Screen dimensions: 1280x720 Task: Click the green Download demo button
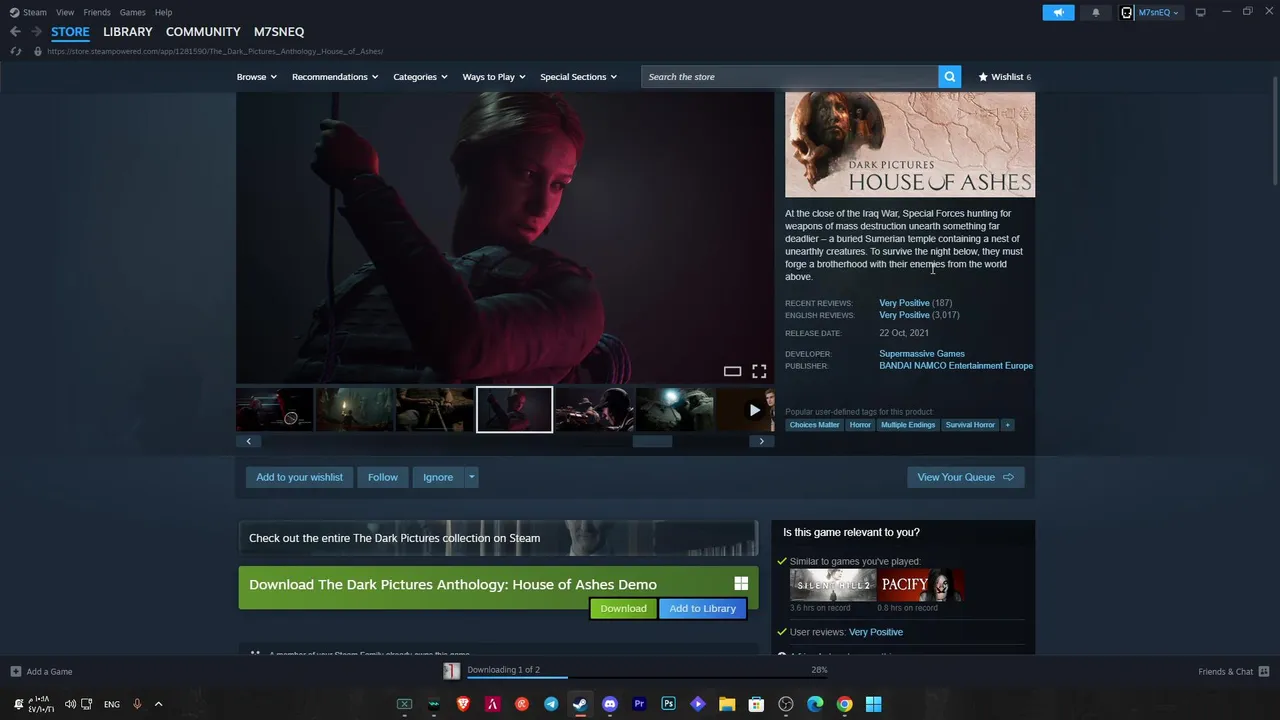point(623,608)
